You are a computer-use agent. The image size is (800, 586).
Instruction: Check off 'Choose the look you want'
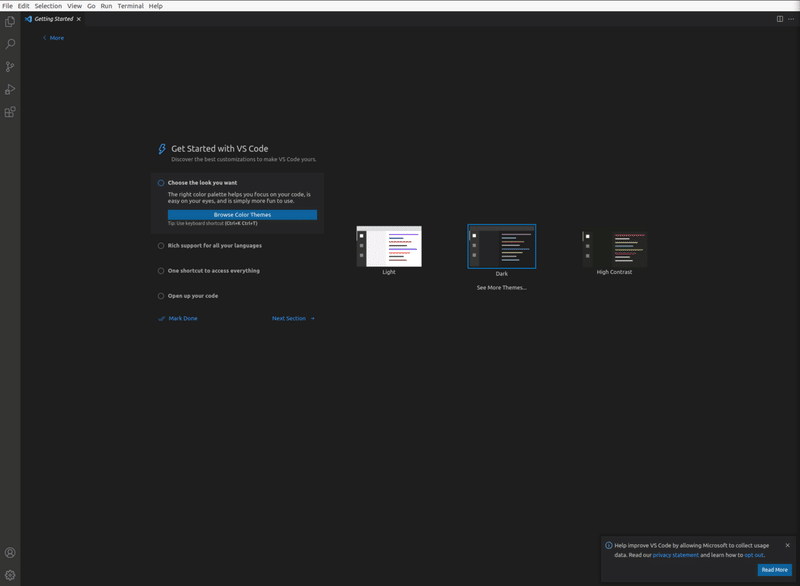pyautogui.click(x=160, y=182)
